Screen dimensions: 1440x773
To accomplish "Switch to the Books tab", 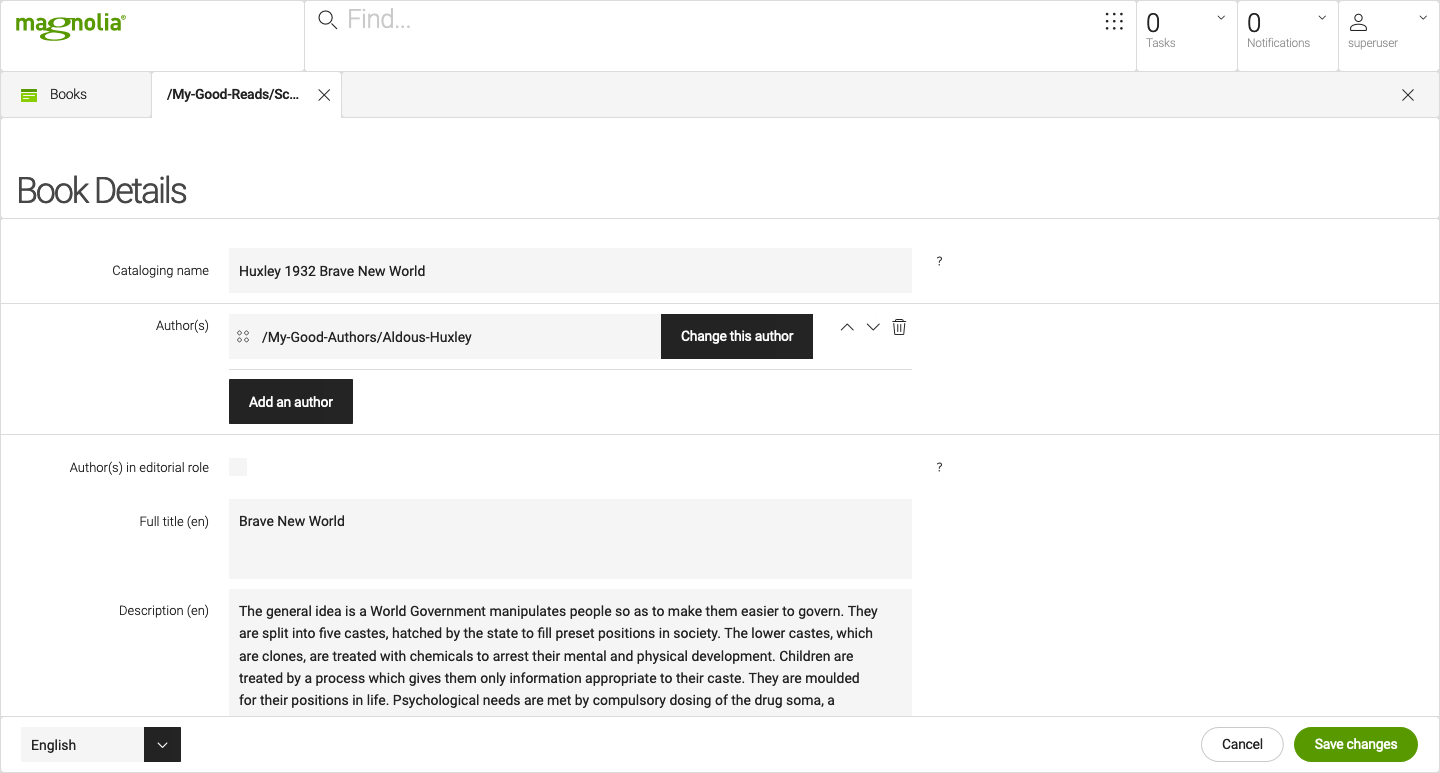I will (x=67, y=94).
